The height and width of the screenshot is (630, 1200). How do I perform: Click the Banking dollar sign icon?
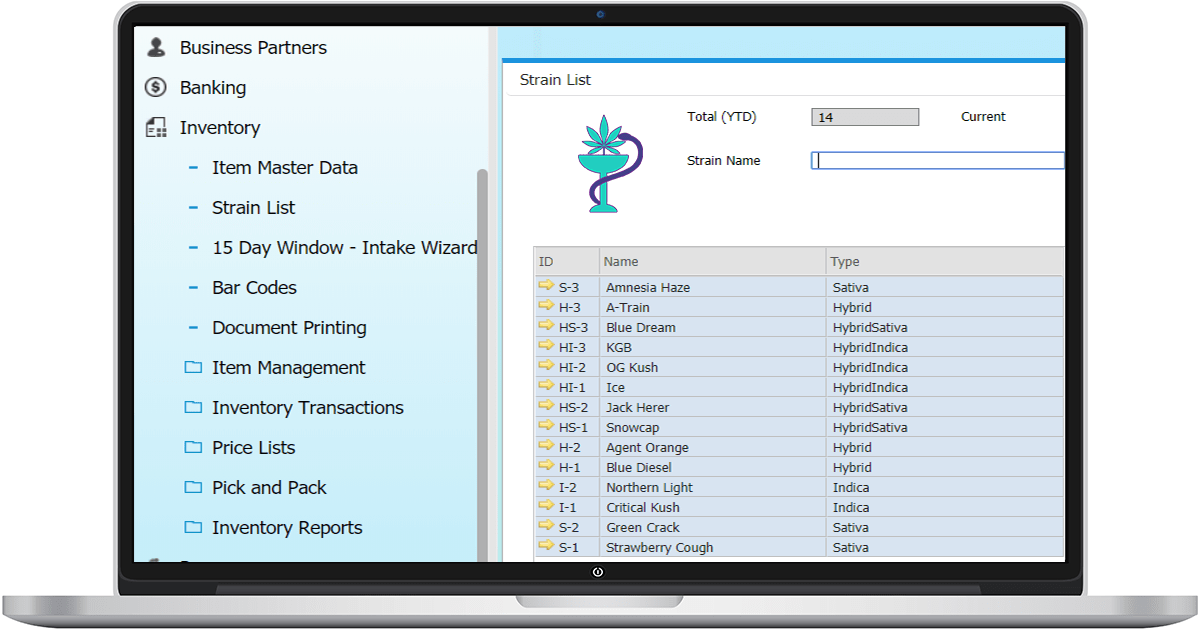click(x=155, y=88)
